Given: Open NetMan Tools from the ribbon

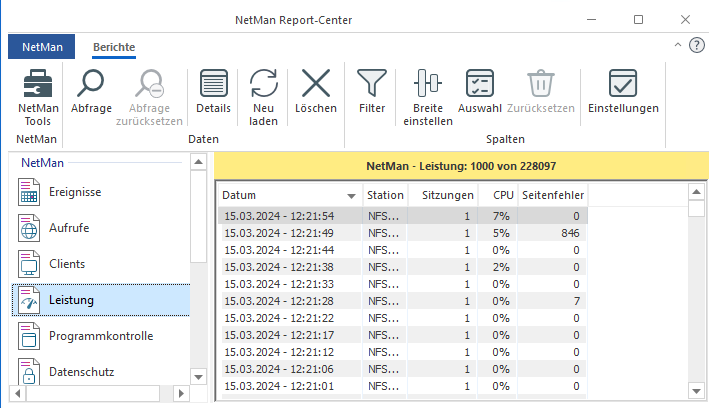Looking at the screenshot, I should pyautogui.click(x=38, y=96).
